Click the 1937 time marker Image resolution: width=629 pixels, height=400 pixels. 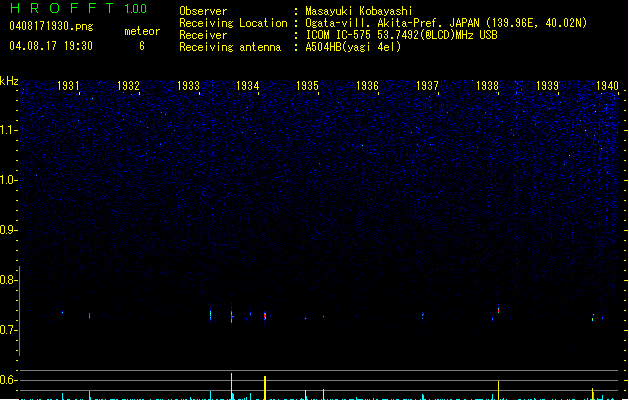pyautogui.click(x=427, y=86)
